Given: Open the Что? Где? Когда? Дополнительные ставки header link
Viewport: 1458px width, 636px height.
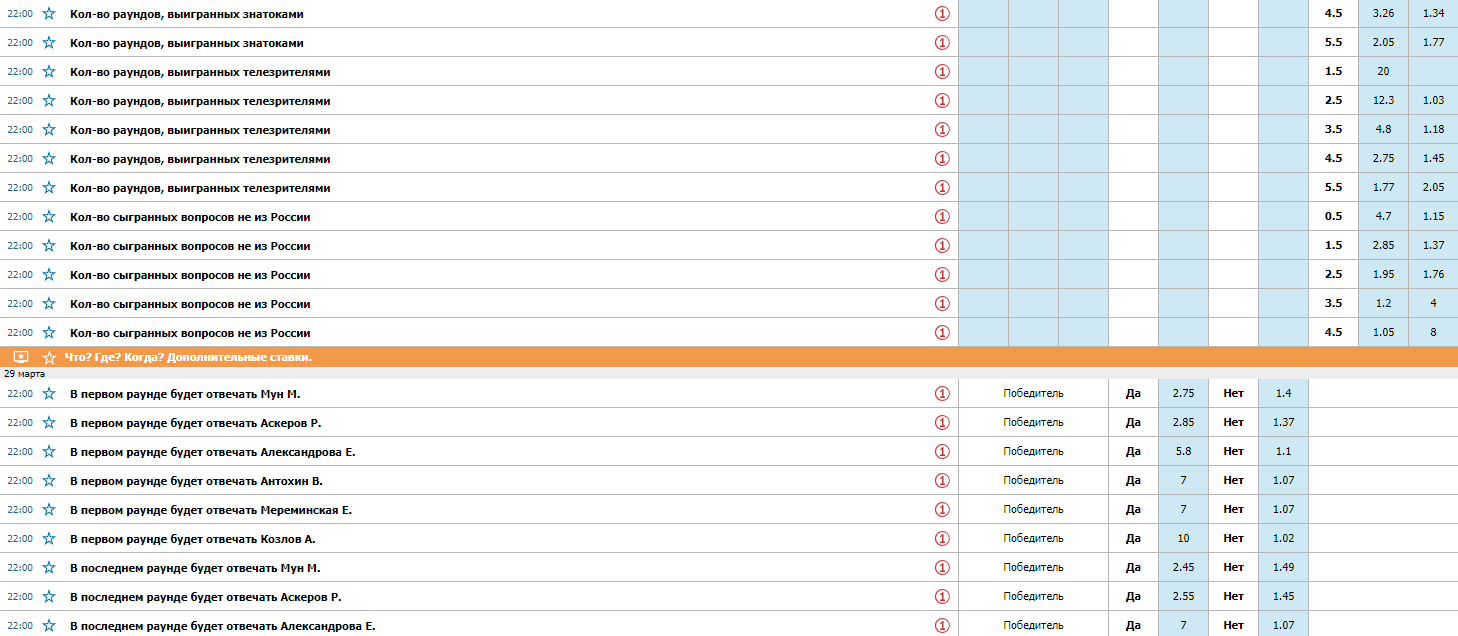Looking at the screenshot, I should [189, 357].
